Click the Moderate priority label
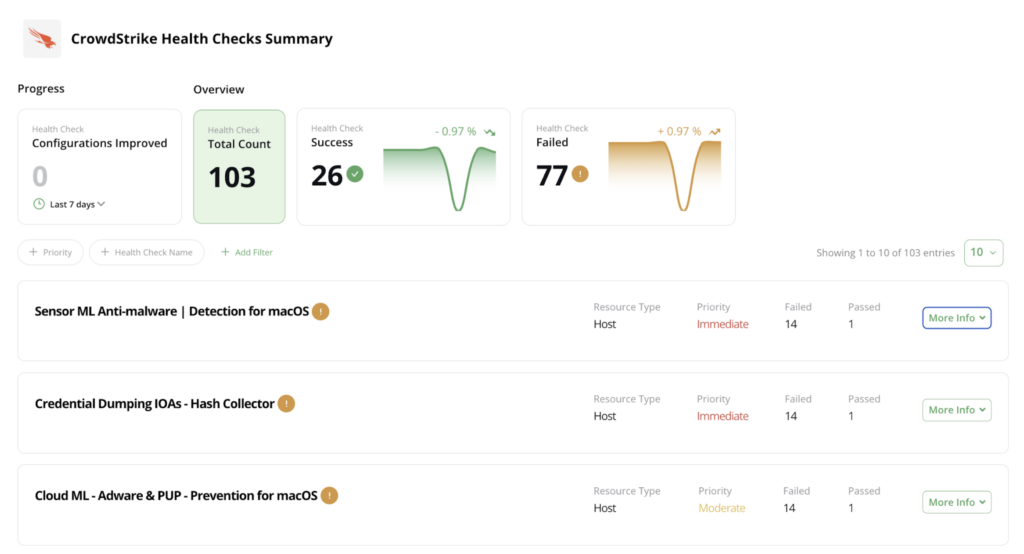Image resolution: width=1024 pixels, height=554 pixels. point(722,508)
